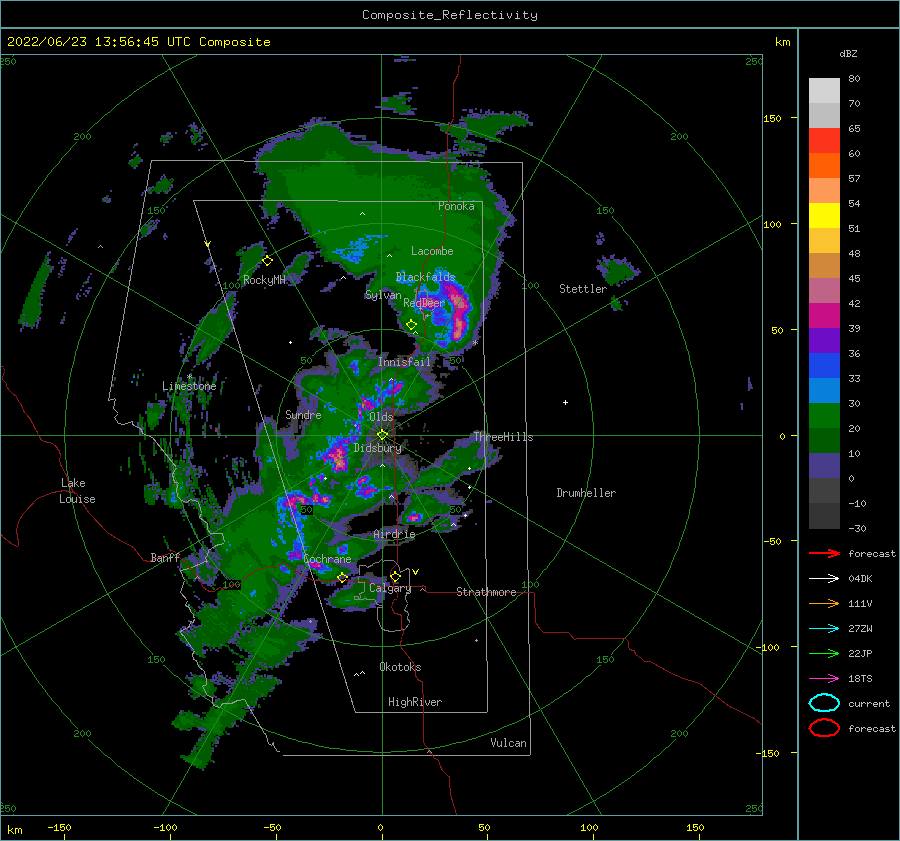Viewport: 900px width, 841px height.
Task: Click the purple 10 dBZ color swatch
Action: click(x=824, y=465)
